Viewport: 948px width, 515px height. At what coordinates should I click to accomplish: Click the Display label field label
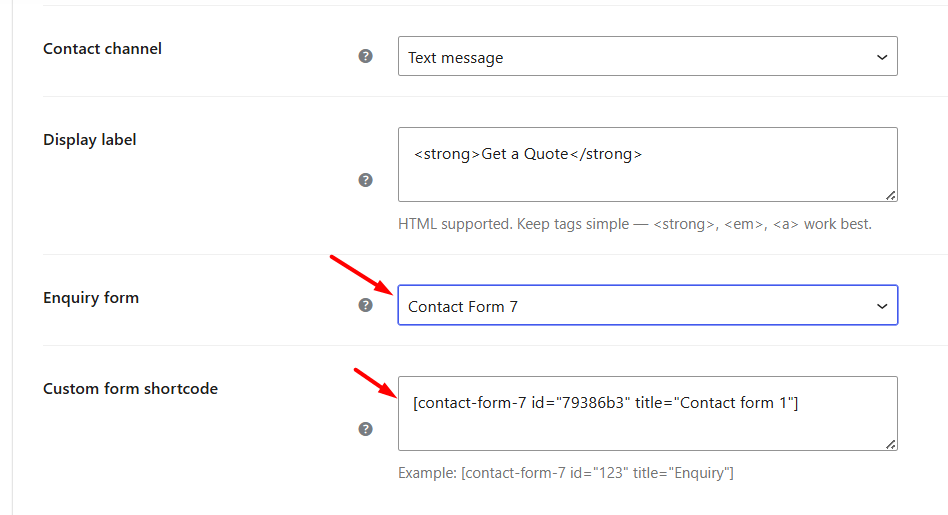click(89, 140)
